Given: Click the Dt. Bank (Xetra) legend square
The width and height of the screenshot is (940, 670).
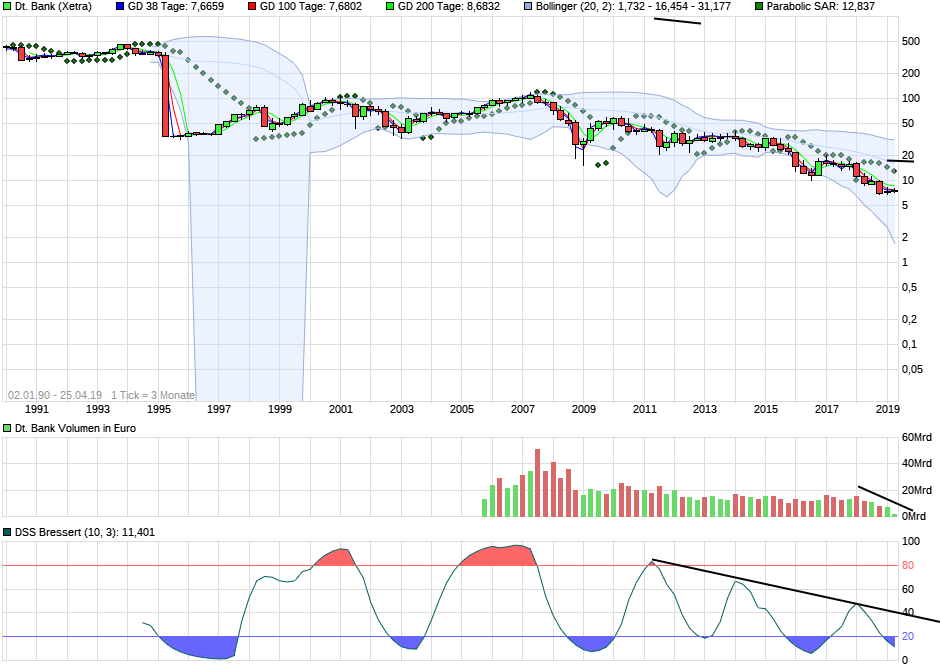Looking at the screenshot, I should click(7, 7).
